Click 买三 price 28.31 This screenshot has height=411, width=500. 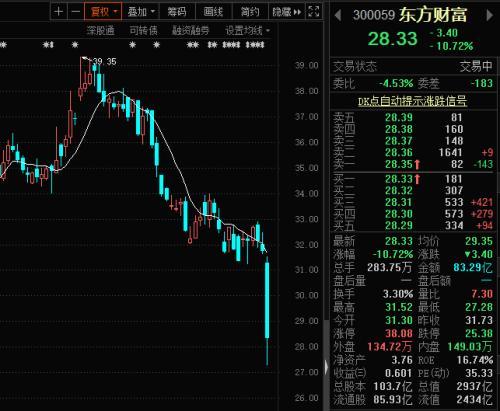[x=399, y=202]
